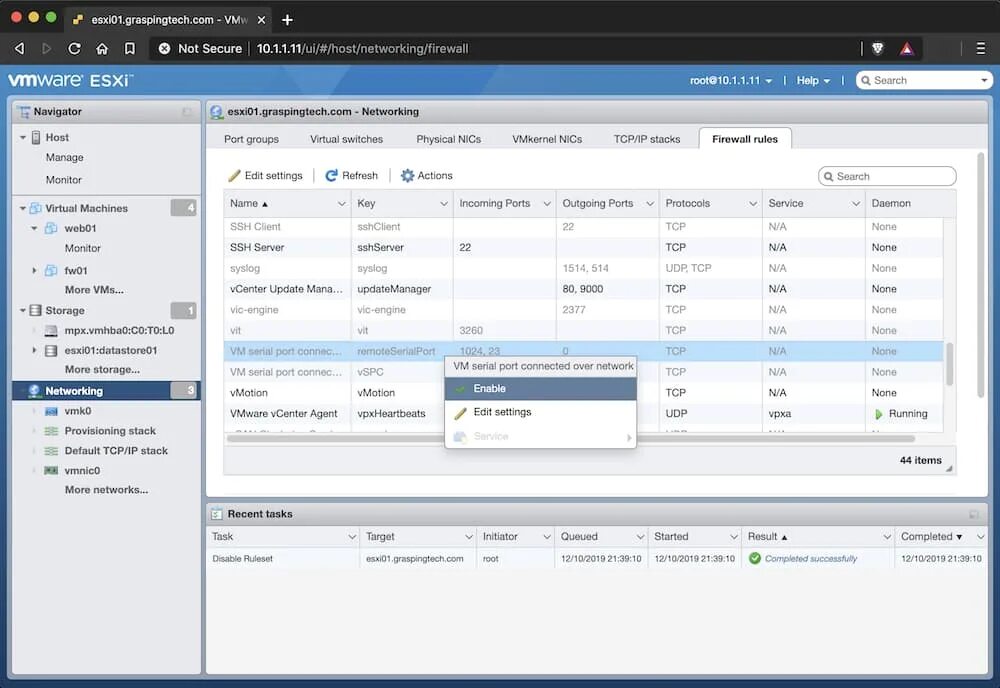The width and height of the screenshot is (1000, 688).
Task: Go back with the browser back arrow
Action: [x=19, y=48]
